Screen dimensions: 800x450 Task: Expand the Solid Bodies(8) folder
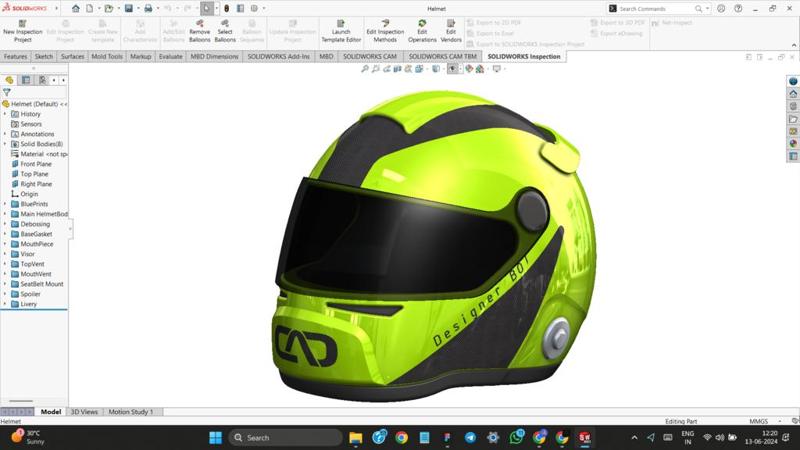pos(5,144)
